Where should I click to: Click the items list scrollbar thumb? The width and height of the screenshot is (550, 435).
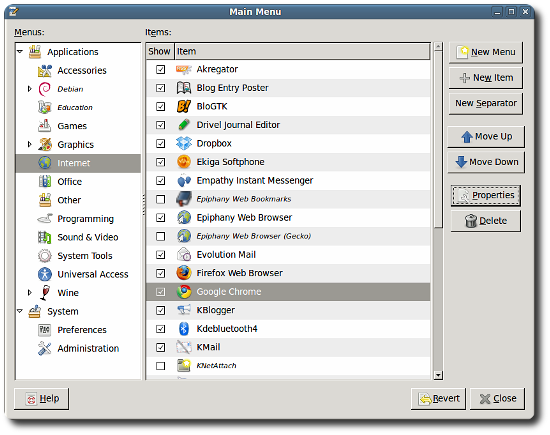click(x=438, y=139)
